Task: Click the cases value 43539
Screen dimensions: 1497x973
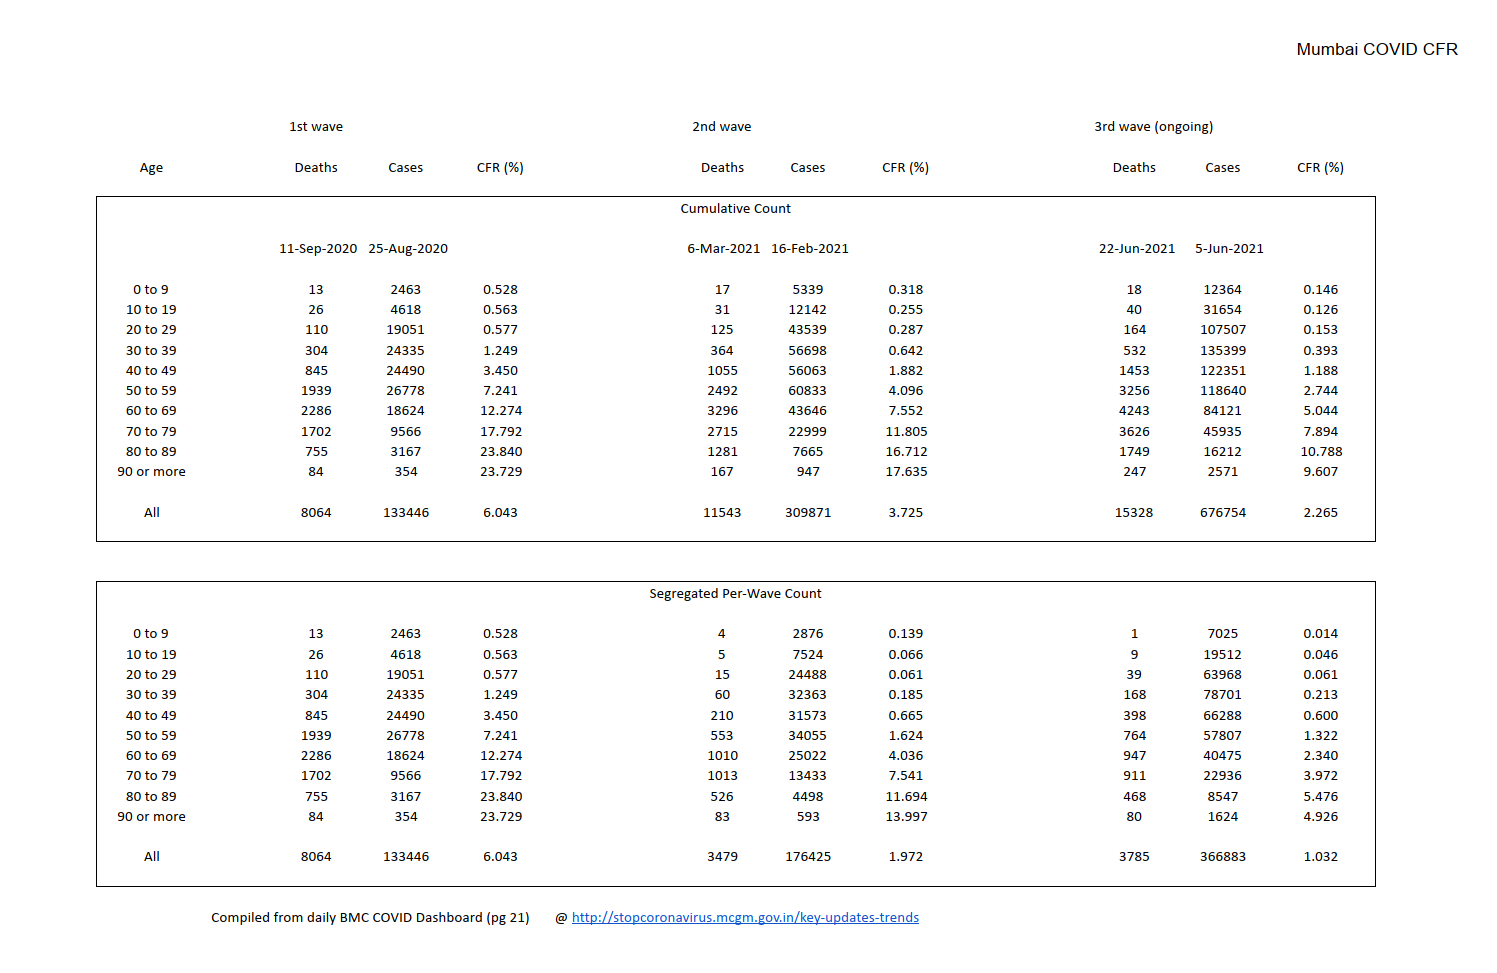Action: tap(808, 330)
